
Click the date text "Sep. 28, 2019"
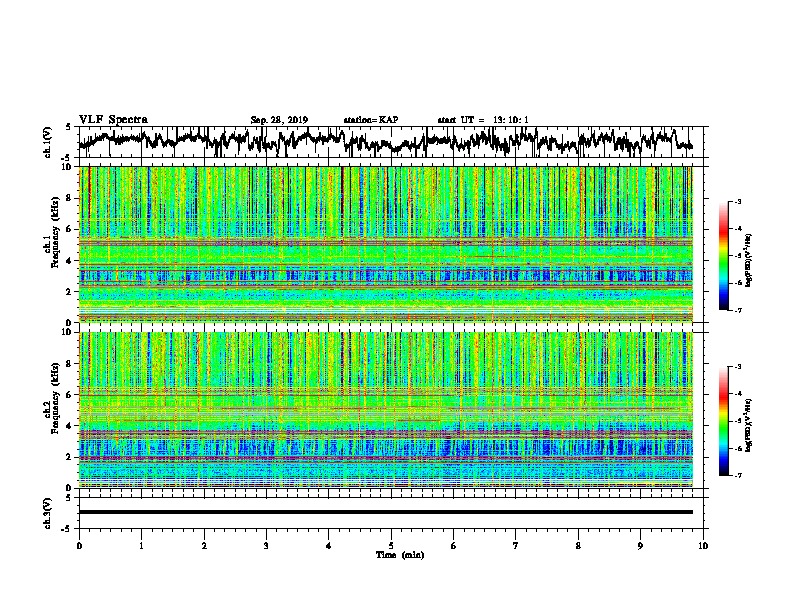(279, 120)
